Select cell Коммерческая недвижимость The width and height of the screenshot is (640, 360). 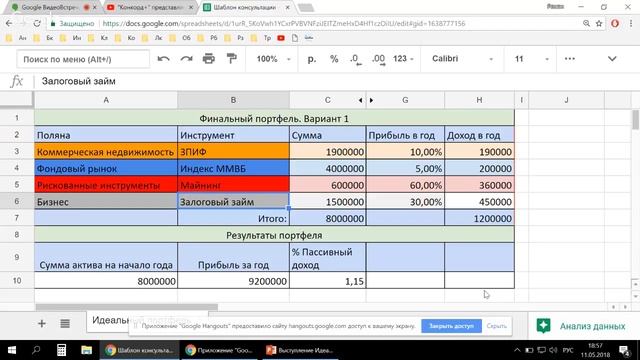point(106,152)
